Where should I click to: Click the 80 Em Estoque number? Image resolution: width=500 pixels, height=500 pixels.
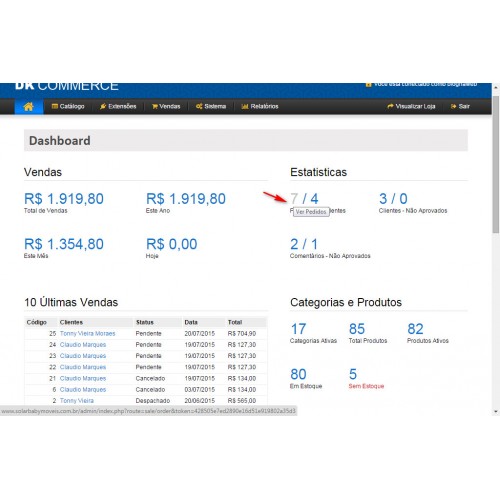[298, 374]
